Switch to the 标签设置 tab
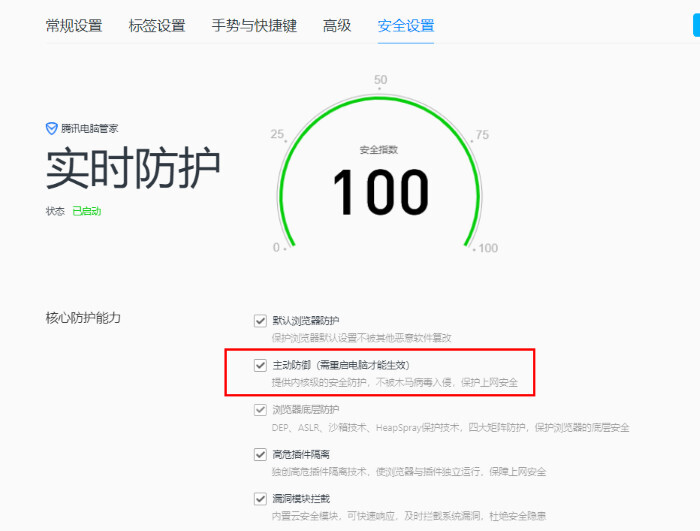 [x=157, y=26]
